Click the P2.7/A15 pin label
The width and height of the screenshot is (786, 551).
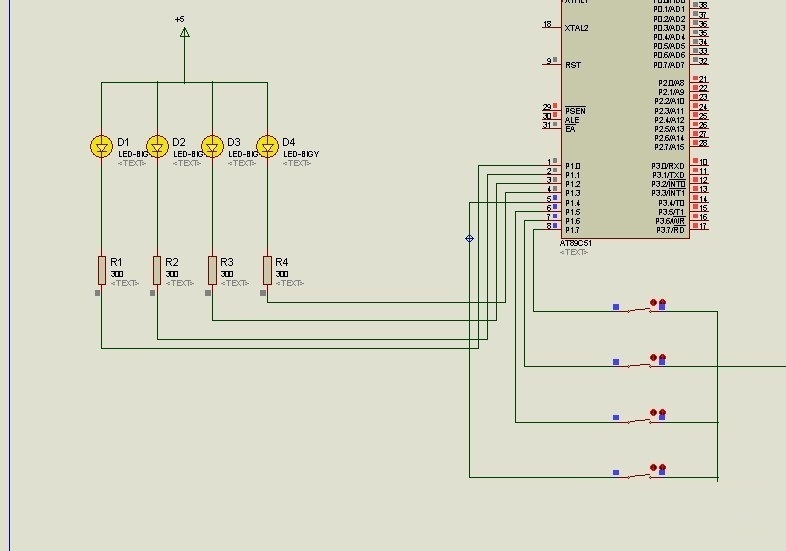pyautogui.click(x=669, y=147)
